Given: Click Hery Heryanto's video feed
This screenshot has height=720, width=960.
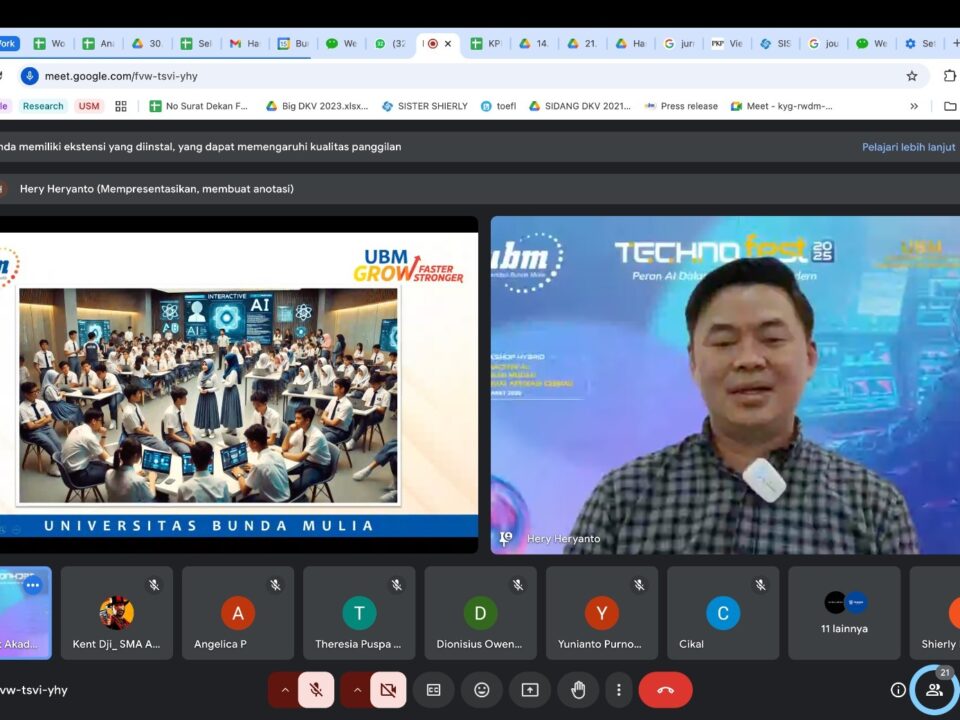Looking at the screenshot, I should [x=725, y=385].
